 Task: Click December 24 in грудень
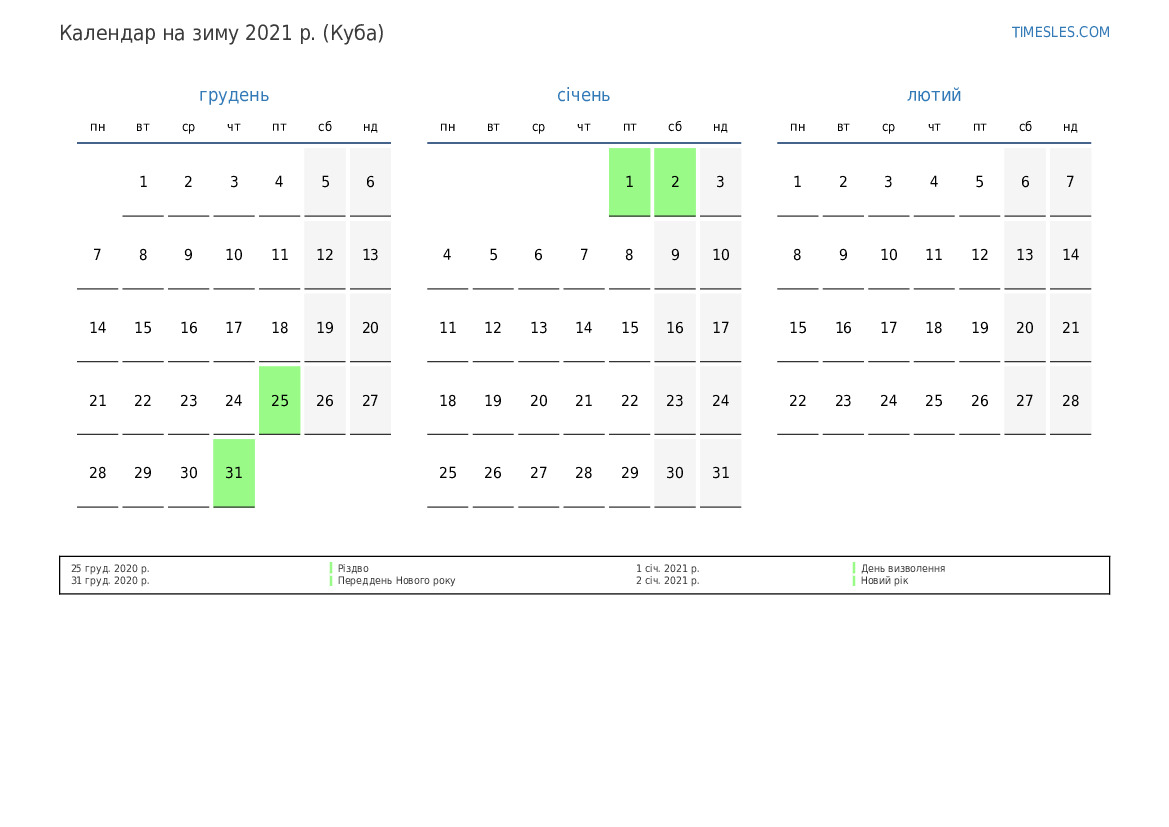point(234,400)
